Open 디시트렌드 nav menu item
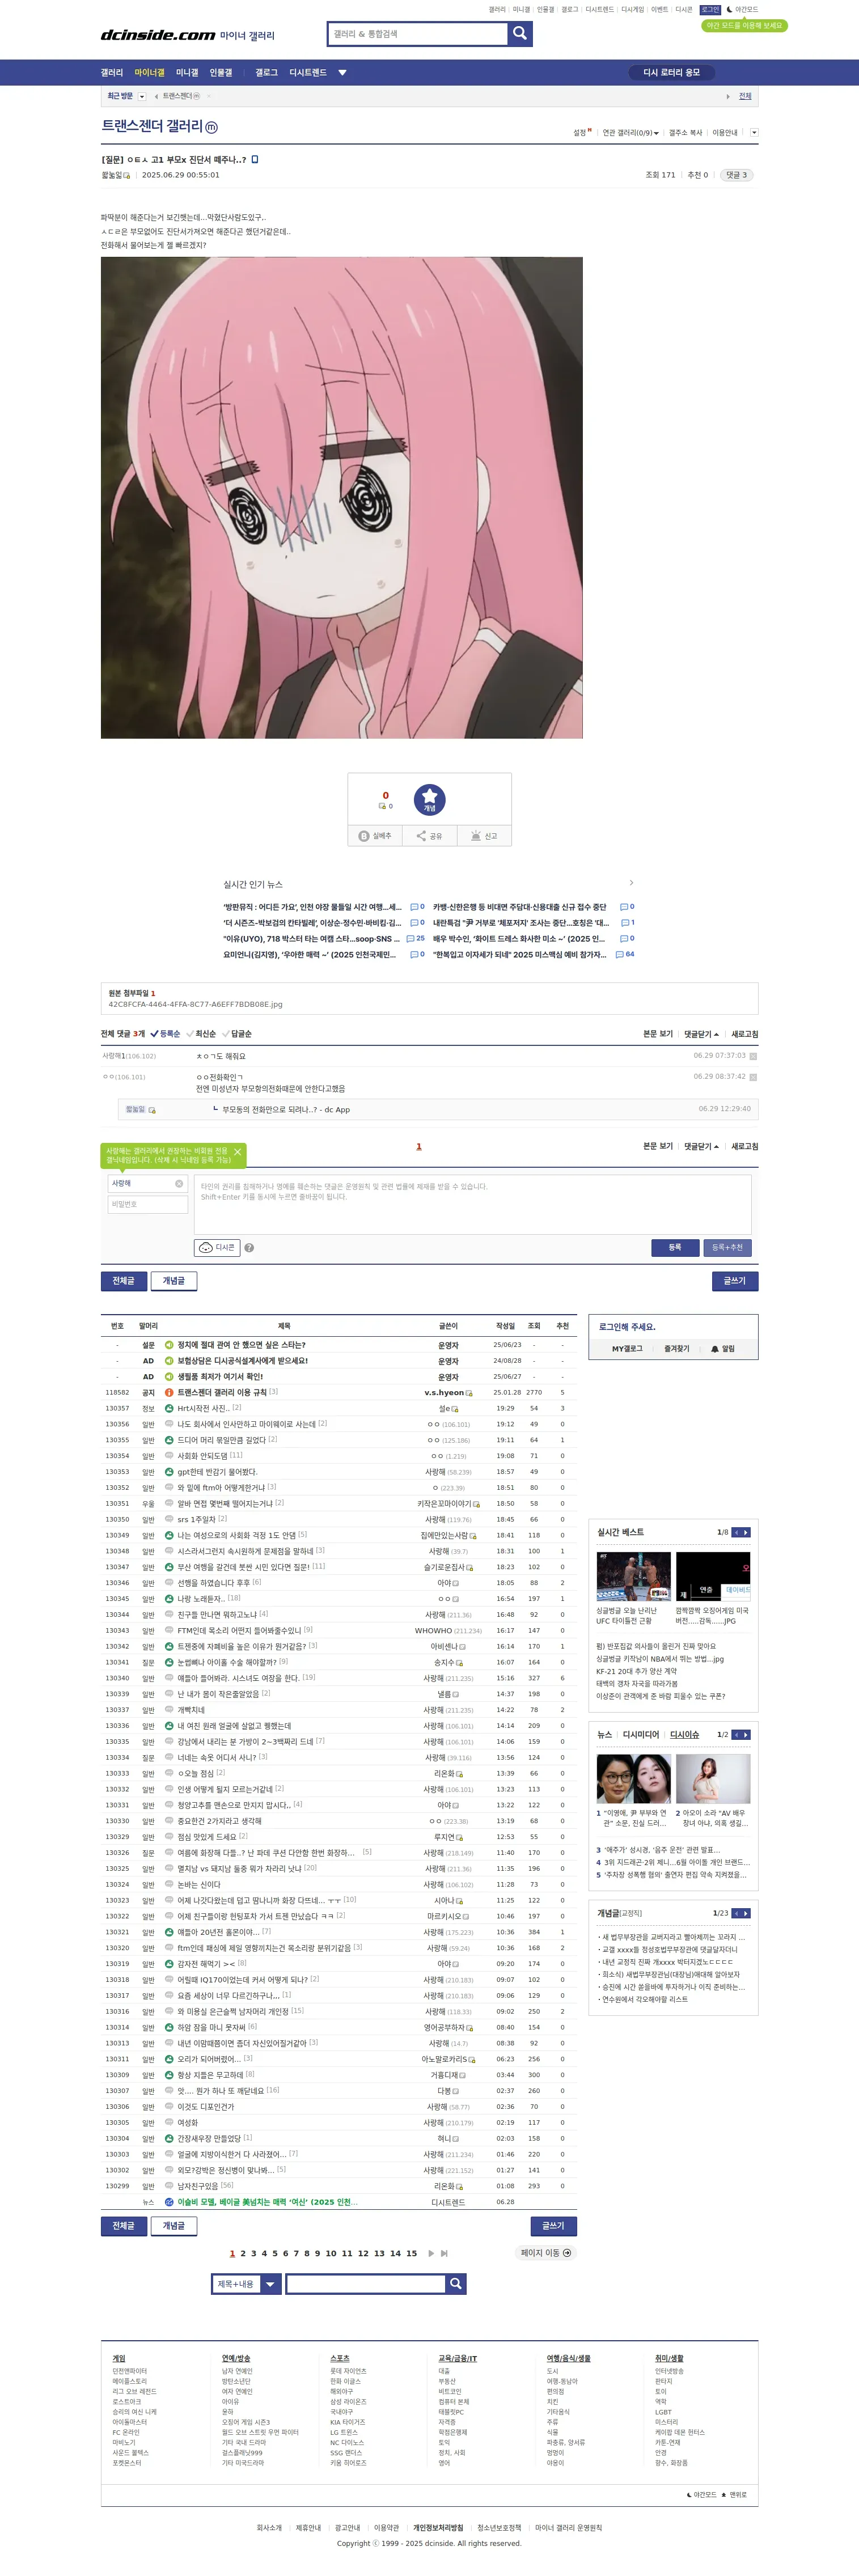This screenshot has height=2576, width=859. point(308,72)
